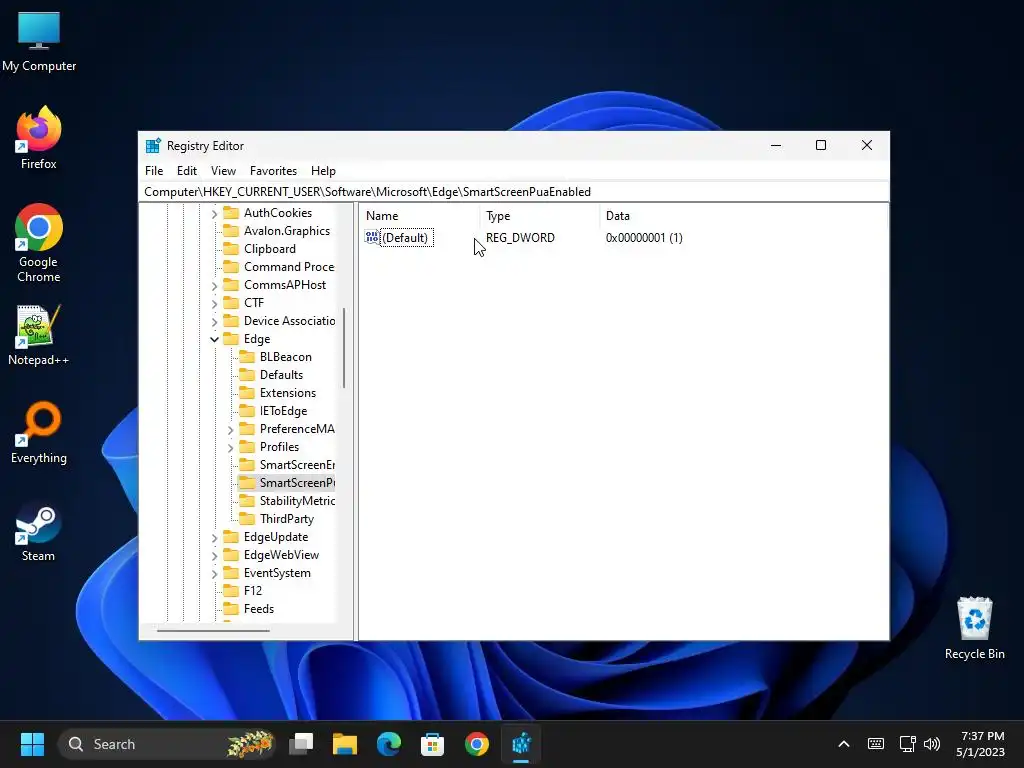This screenshot has width=1024, height=768.
Task: Select the highlighted SmartScreenPuaEnabled key
Action: (x=297, y=483)
